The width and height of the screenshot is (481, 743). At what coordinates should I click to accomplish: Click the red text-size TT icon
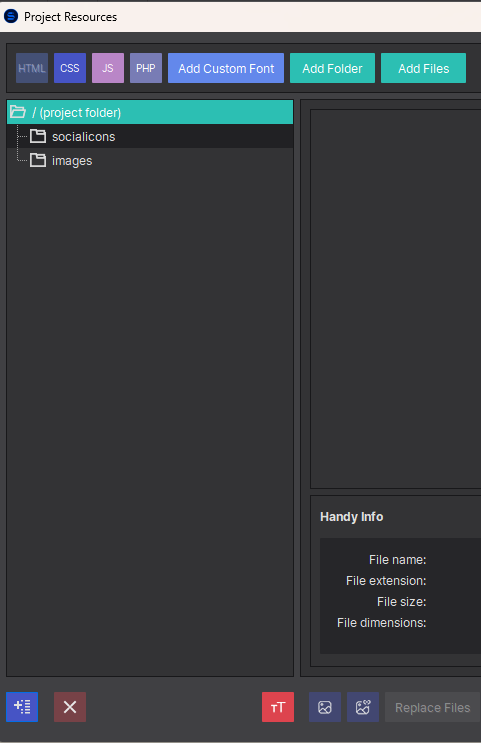[x=278, y=707]
